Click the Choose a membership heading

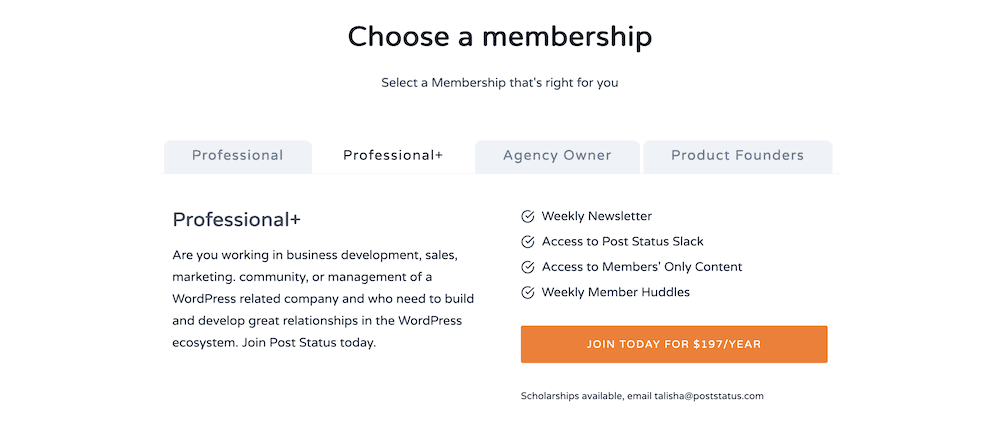point(500,36)
